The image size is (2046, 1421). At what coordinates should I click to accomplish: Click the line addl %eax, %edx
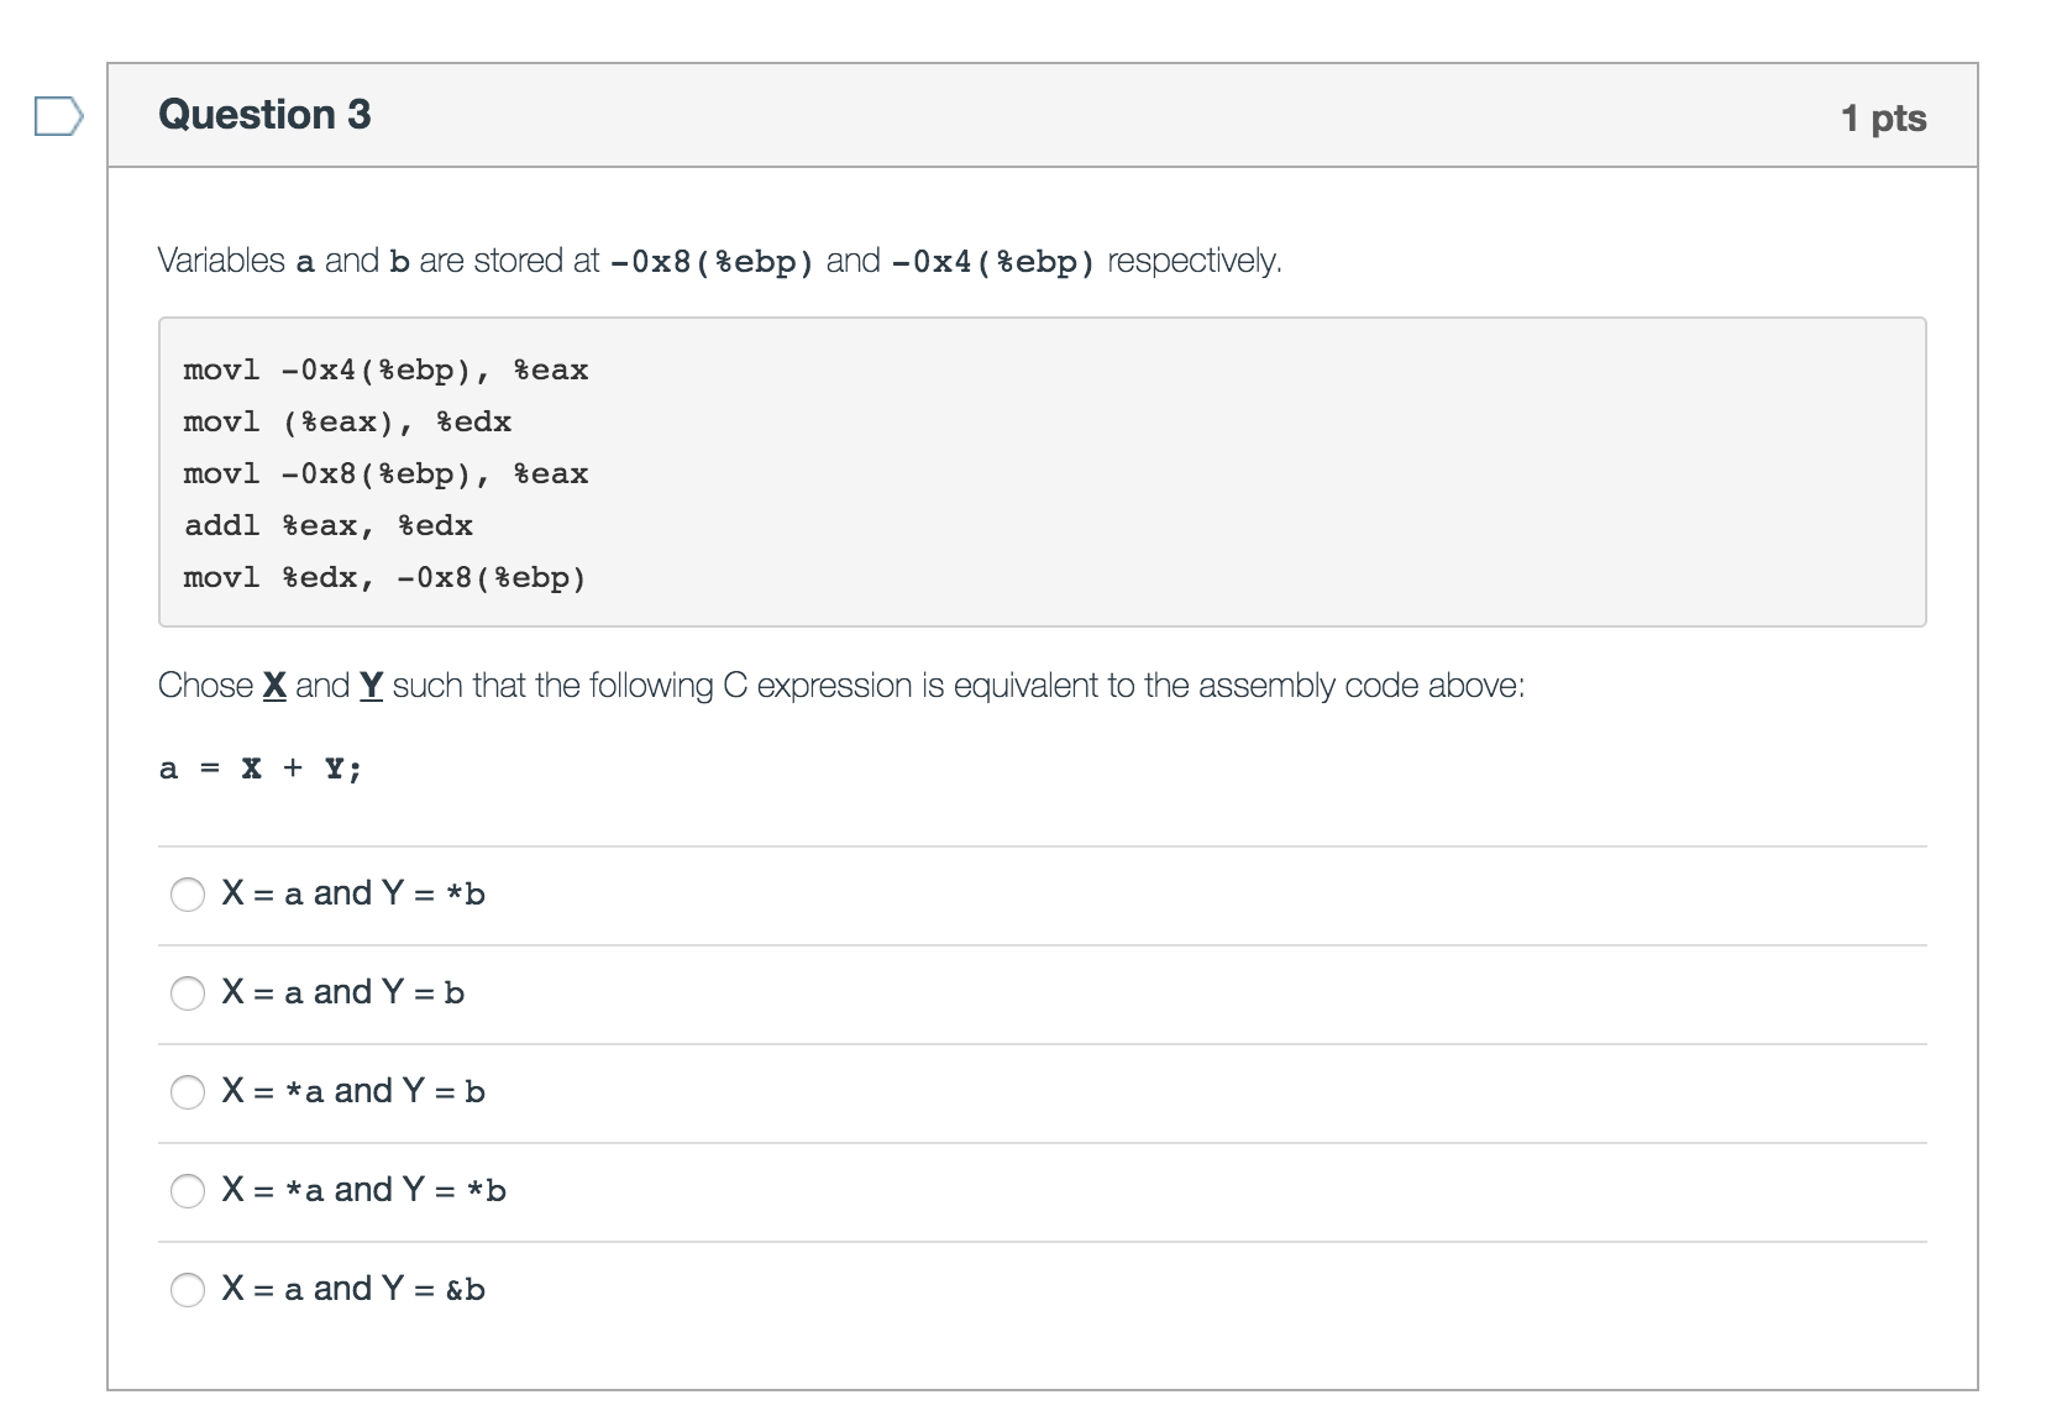pos(328,525)
